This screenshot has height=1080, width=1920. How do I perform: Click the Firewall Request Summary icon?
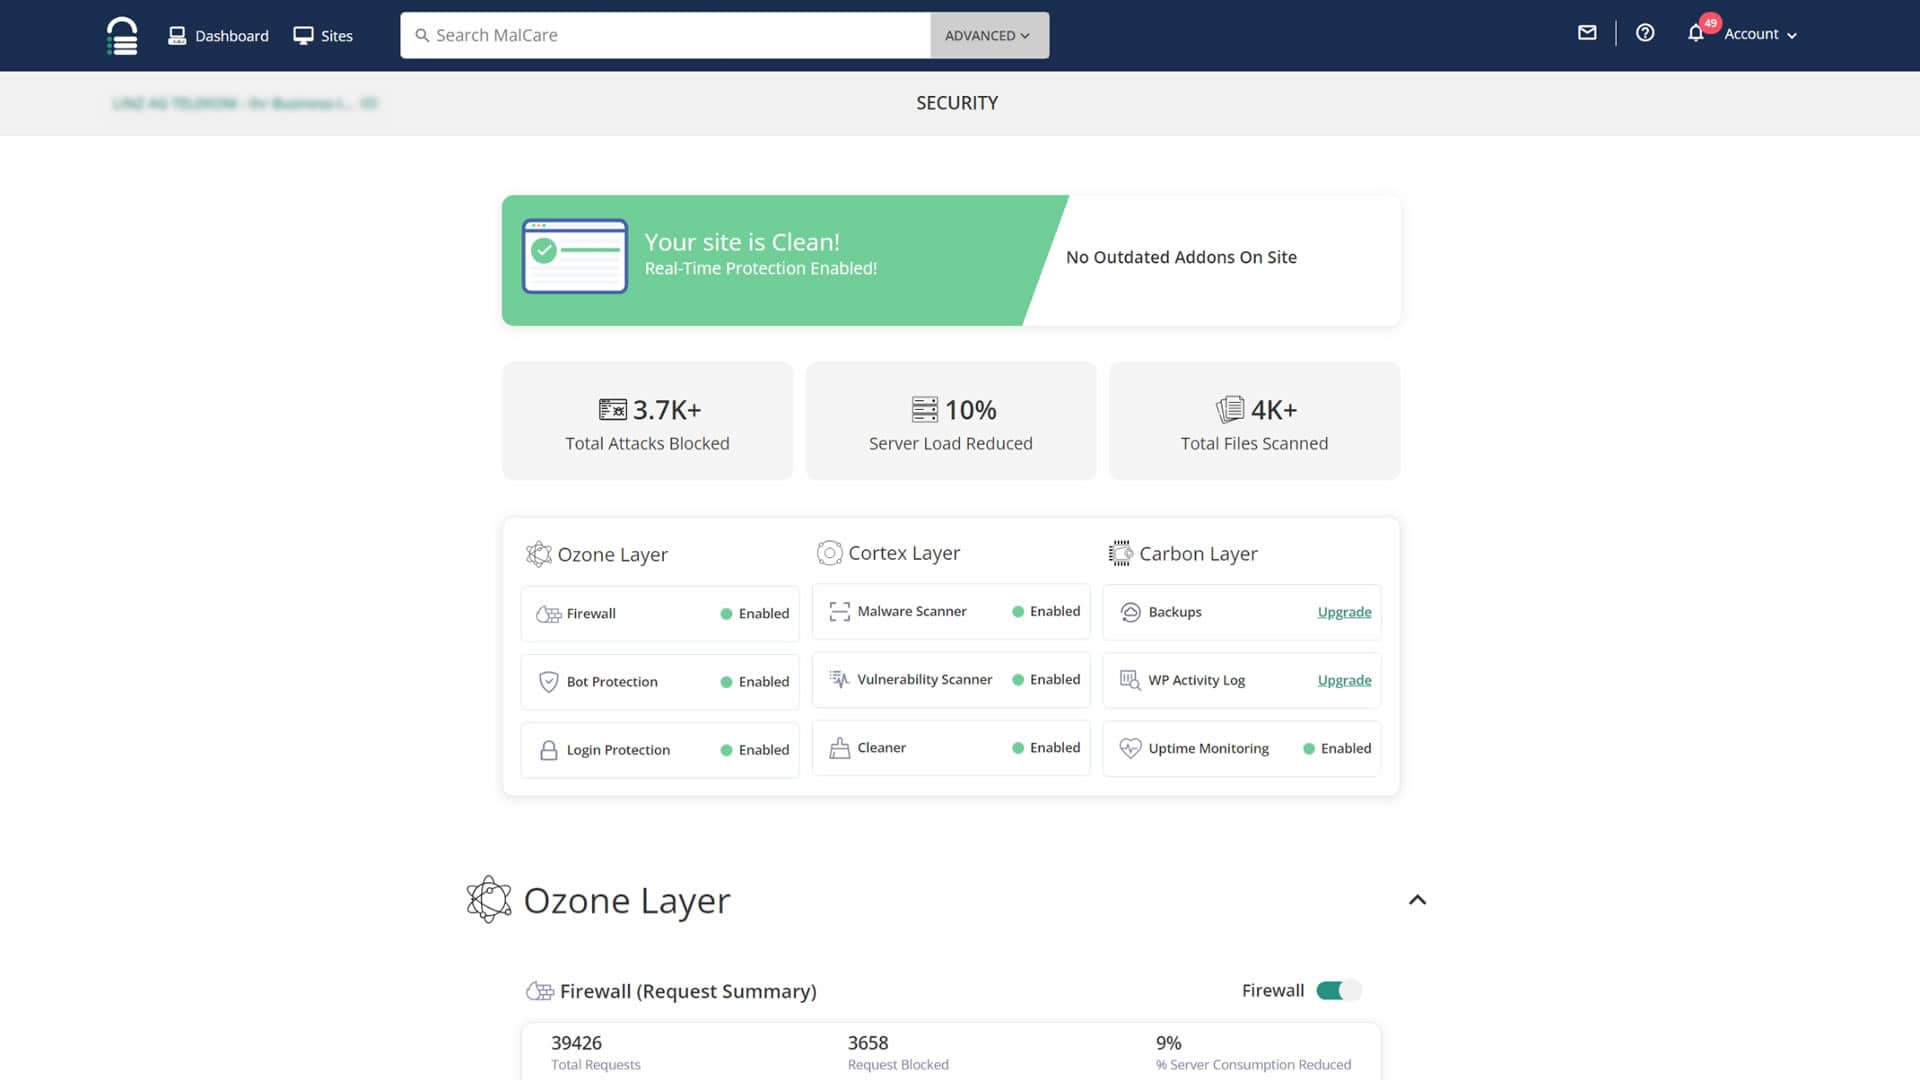[x=540, y=991]
